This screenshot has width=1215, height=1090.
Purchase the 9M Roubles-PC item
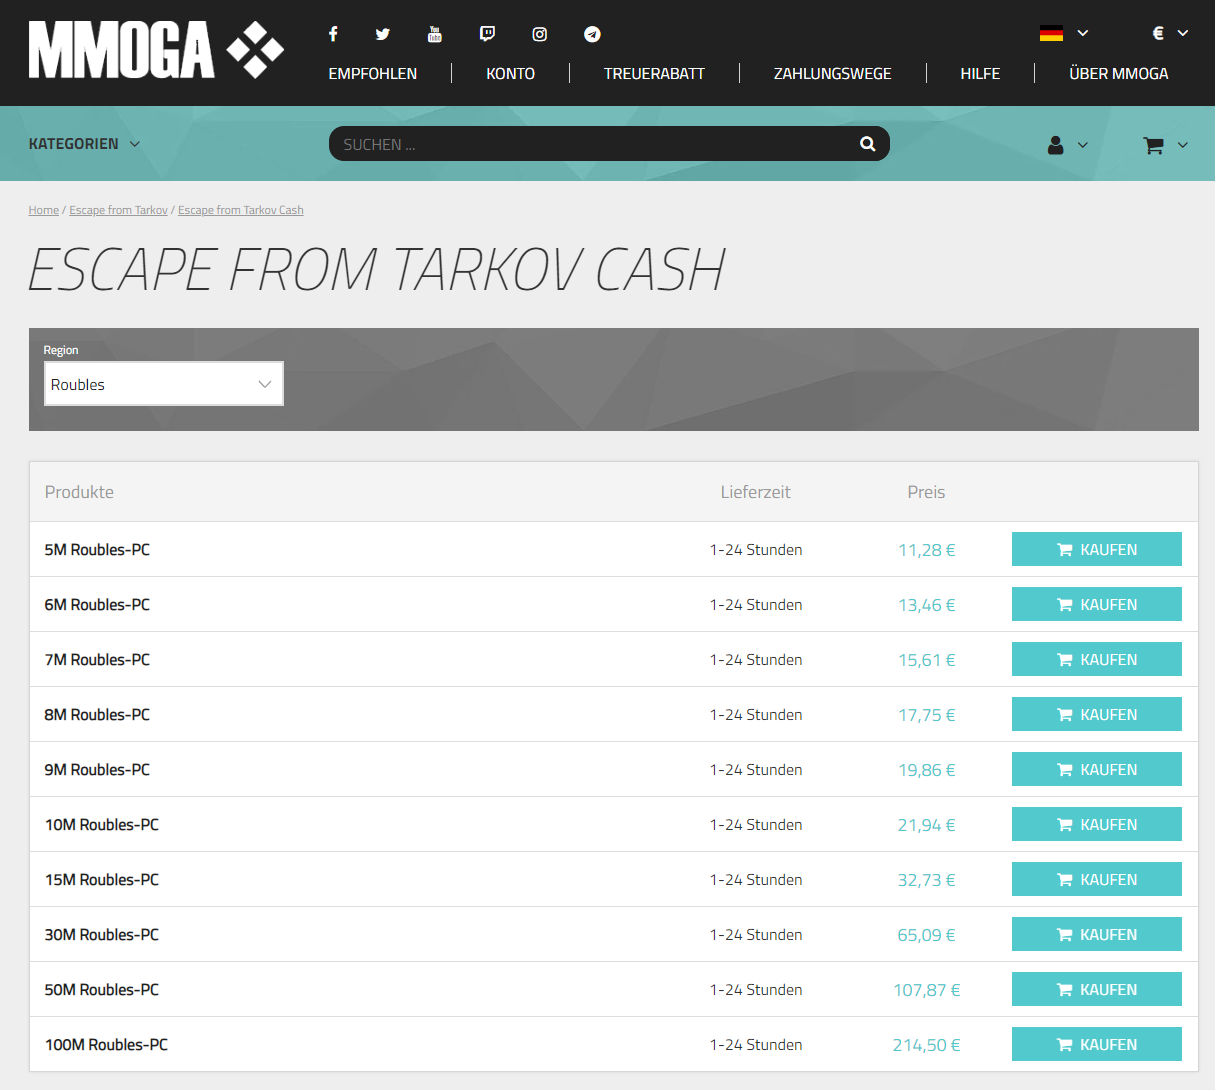pos(1097,769)
